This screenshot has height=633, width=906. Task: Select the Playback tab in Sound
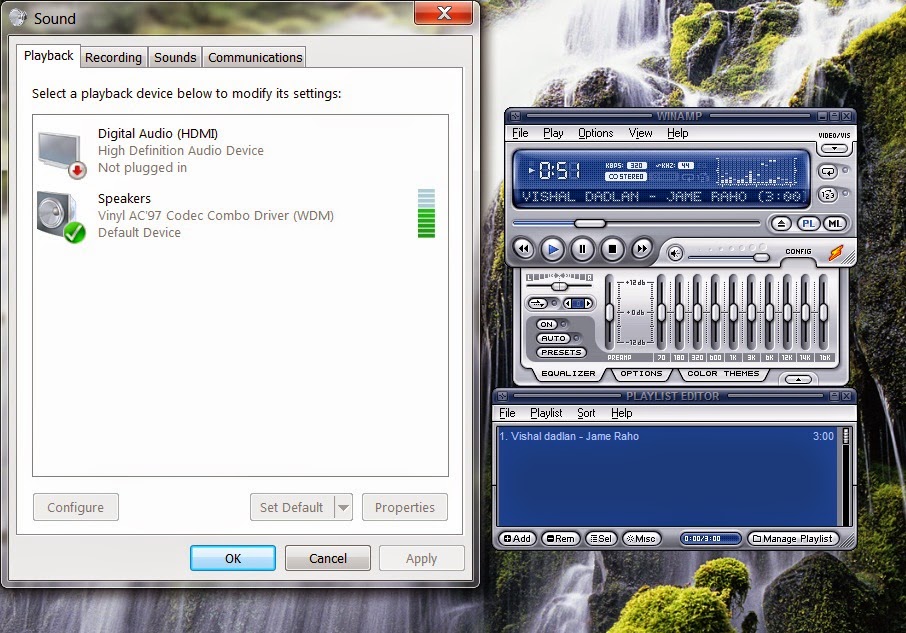49,55
